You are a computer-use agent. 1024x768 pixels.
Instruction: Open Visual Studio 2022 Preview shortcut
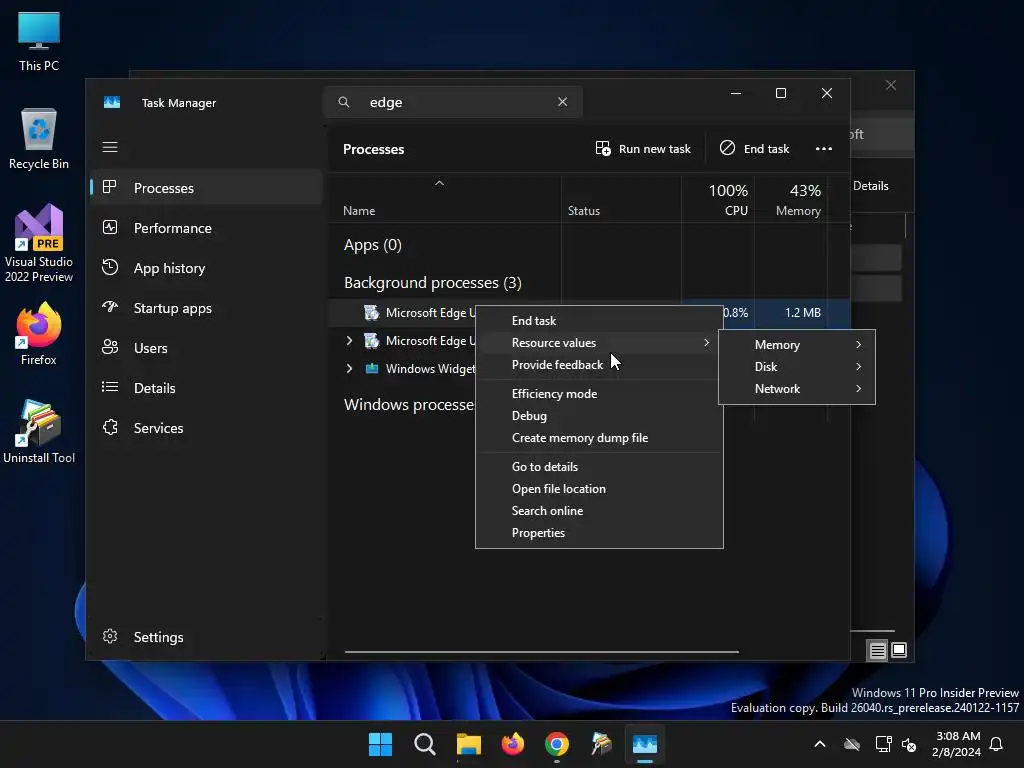[39, 243]
